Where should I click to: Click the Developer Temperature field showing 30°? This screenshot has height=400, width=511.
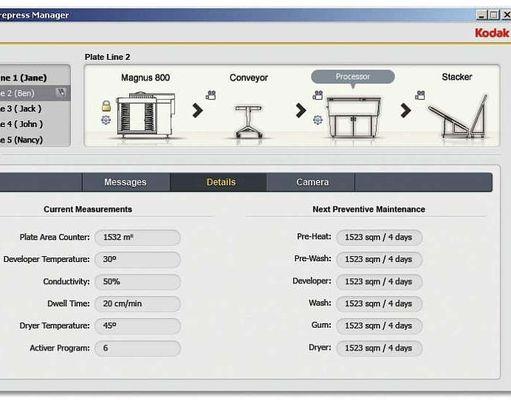[138, 259]
